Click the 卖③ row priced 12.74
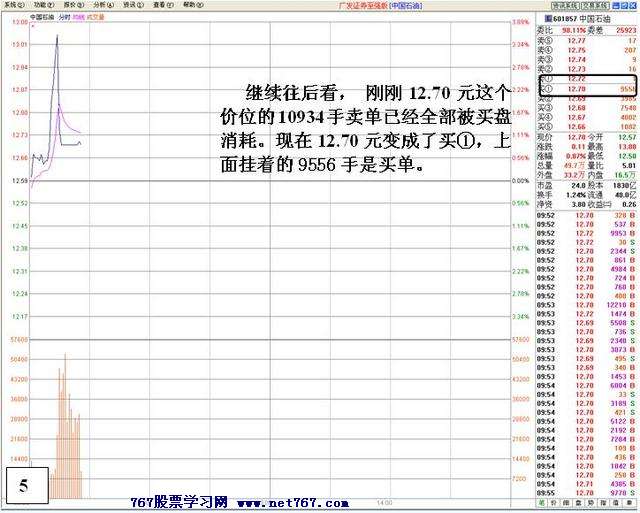 click(x=587, y=60)
